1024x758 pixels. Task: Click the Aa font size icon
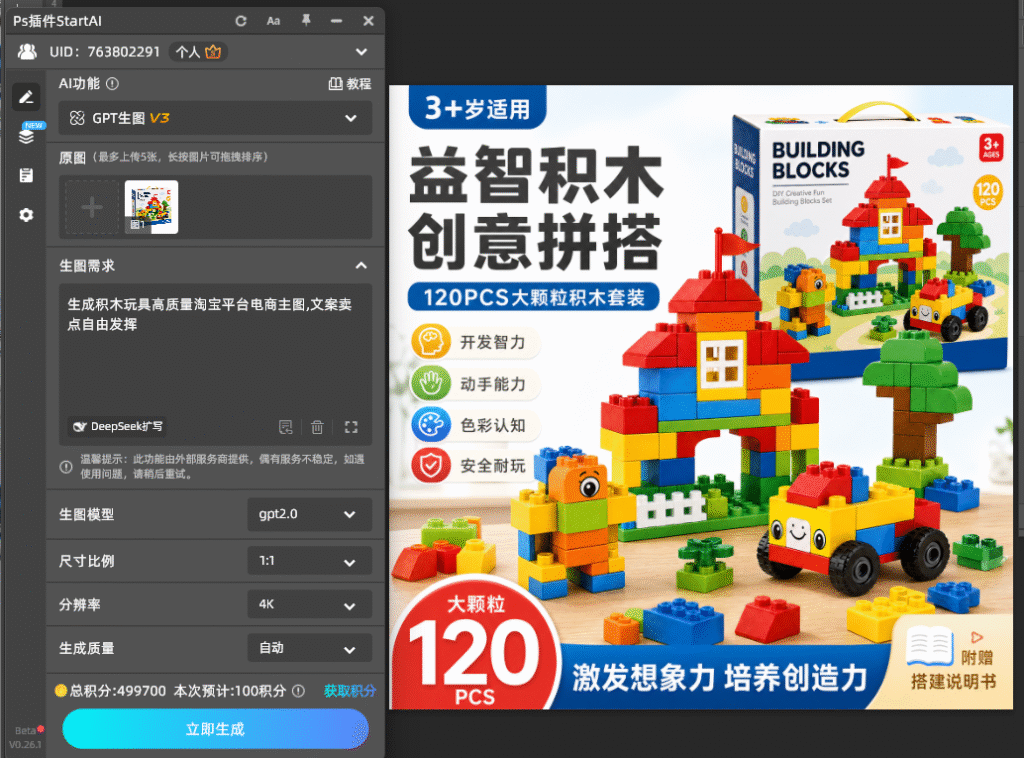tap(273, 21)
